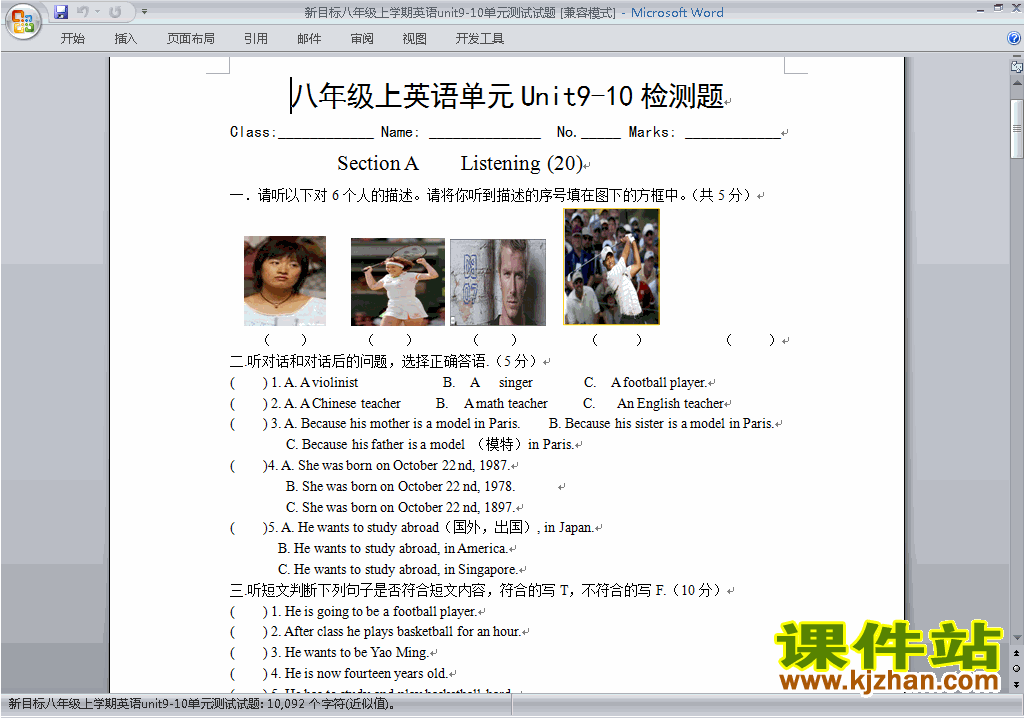Click the blank line after Marks:
1024x718 pixels.
[733, 133]
